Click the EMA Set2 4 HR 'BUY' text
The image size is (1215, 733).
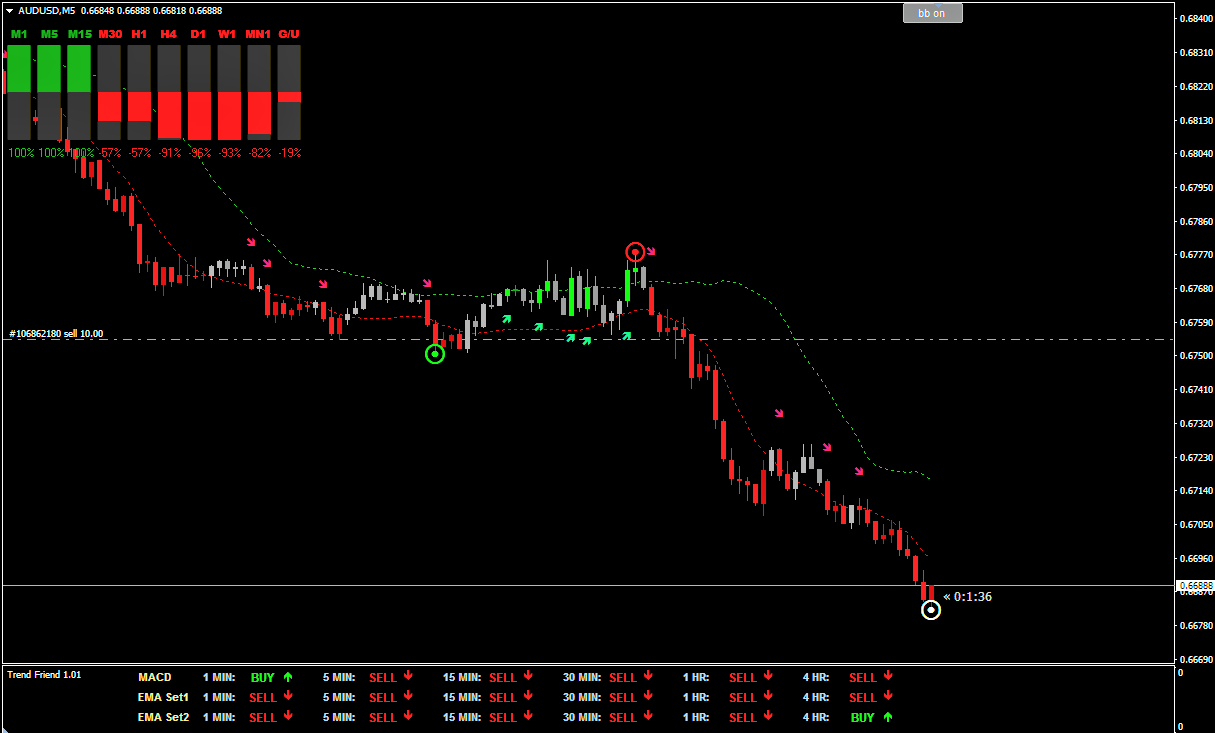tap(863, 717)
